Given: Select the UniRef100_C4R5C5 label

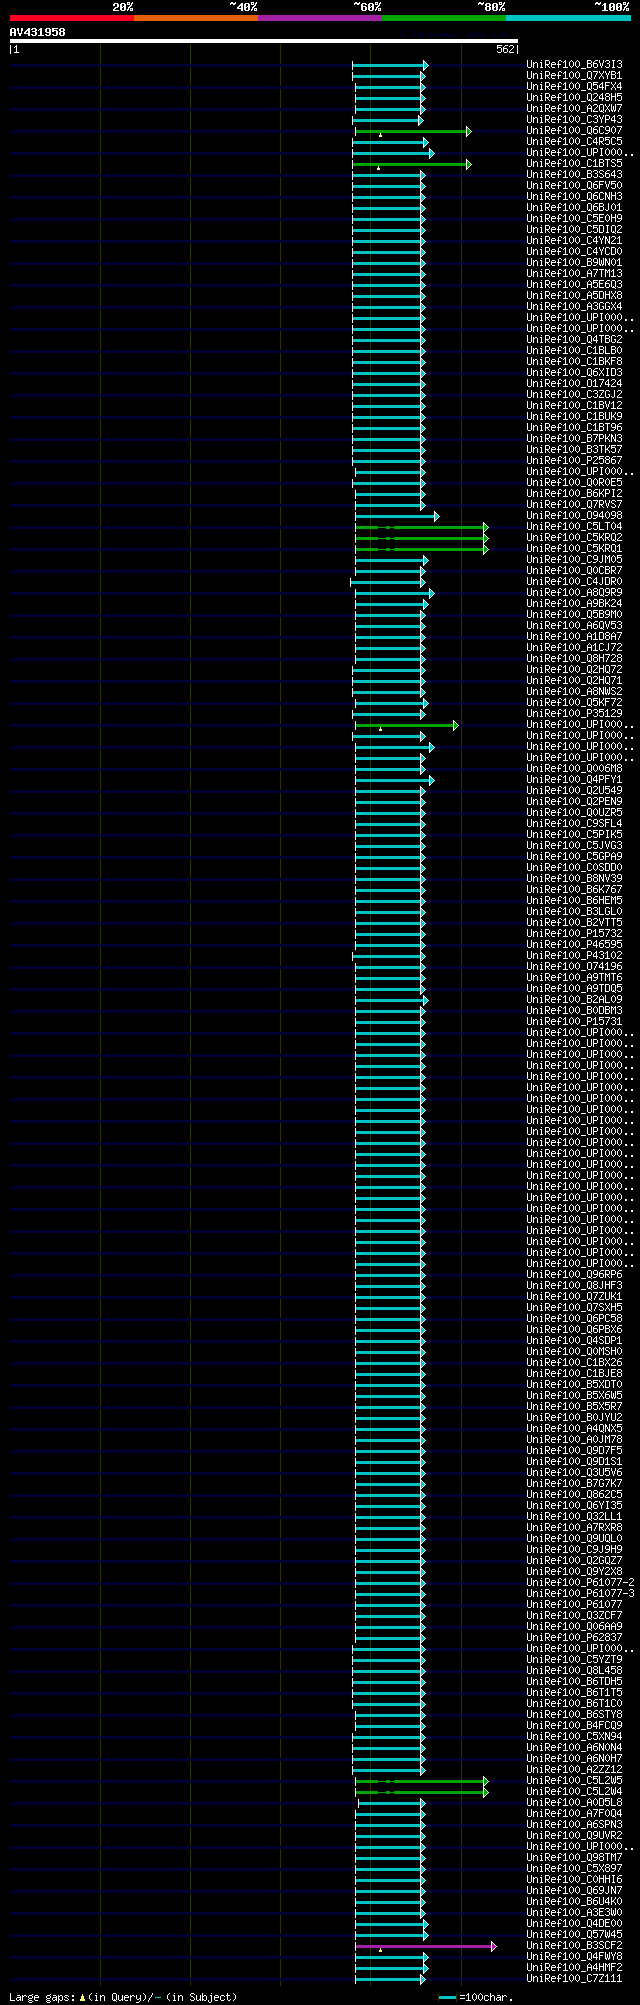Looking at the screenshot, I should tap(574, 141).
